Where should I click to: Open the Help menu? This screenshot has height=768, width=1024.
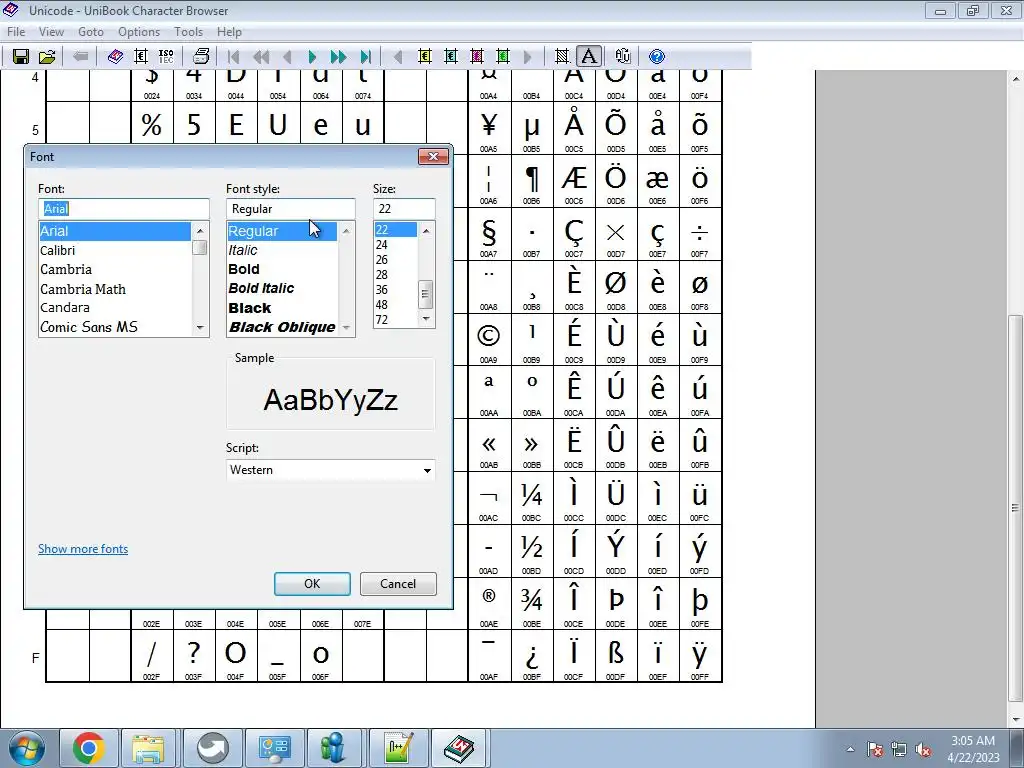[229, 31]
